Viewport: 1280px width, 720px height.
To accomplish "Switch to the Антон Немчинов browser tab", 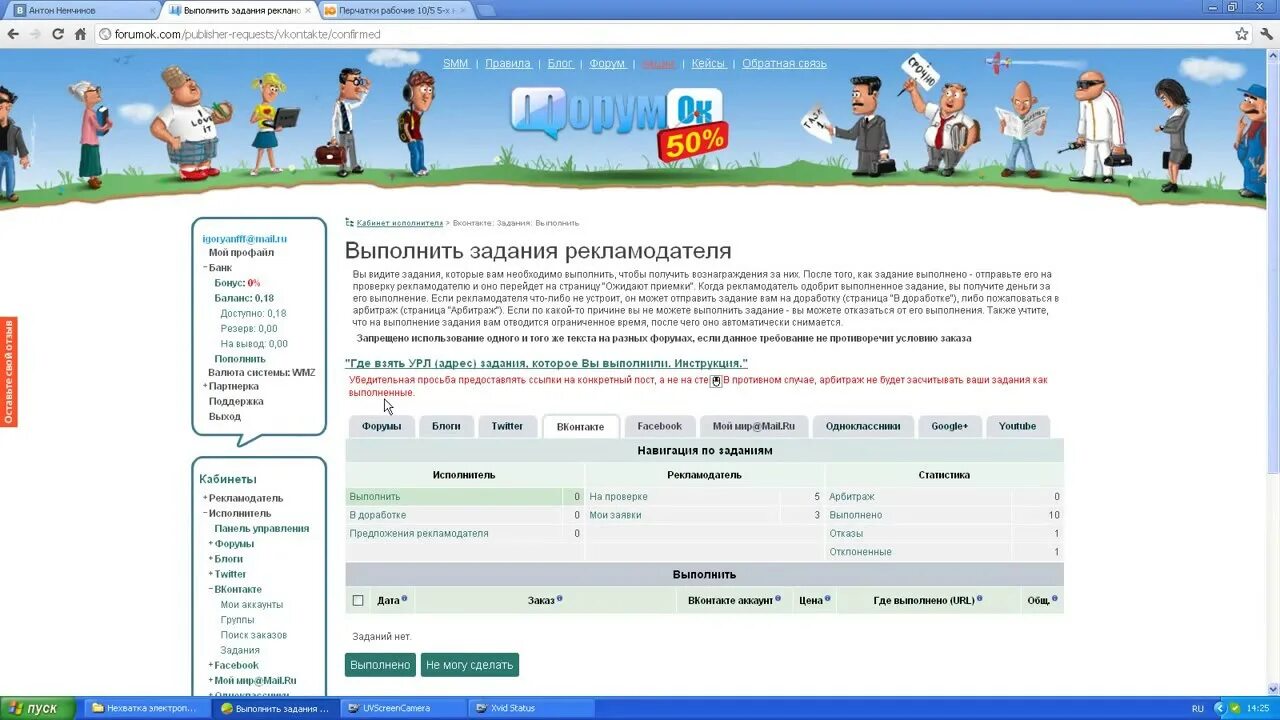I will 80,10.
